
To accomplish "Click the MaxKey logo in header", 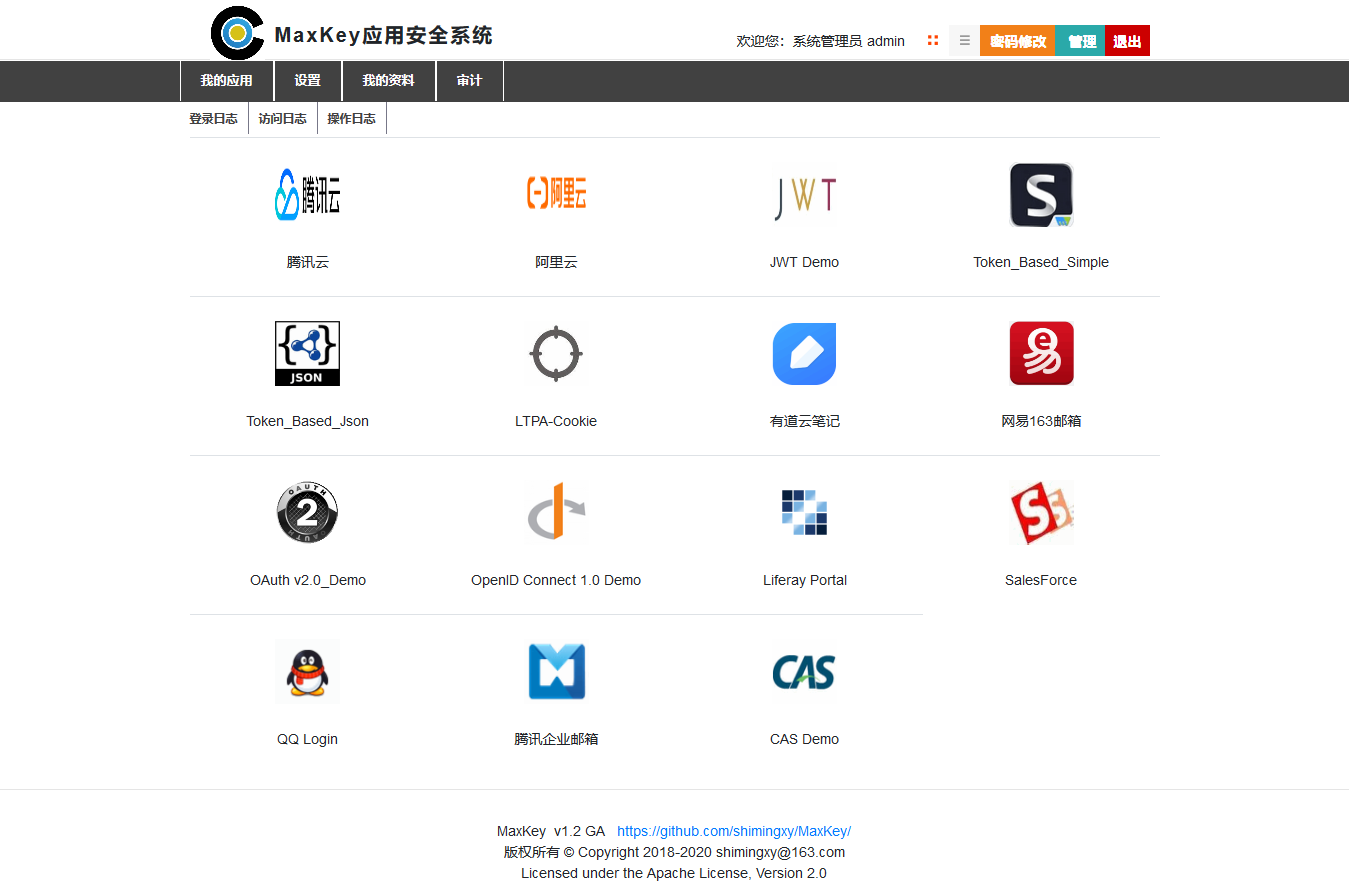I will pos(237,33).
